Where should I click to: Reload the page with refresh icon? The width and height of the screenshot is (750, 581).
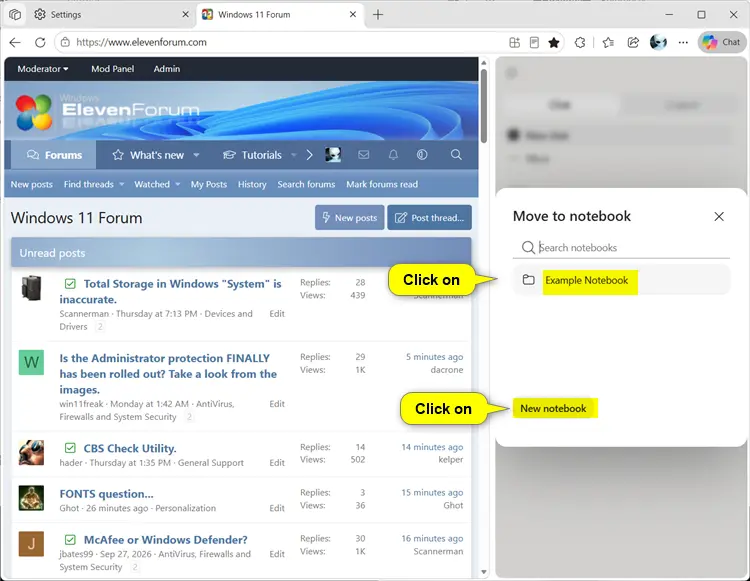coord(40,43)
